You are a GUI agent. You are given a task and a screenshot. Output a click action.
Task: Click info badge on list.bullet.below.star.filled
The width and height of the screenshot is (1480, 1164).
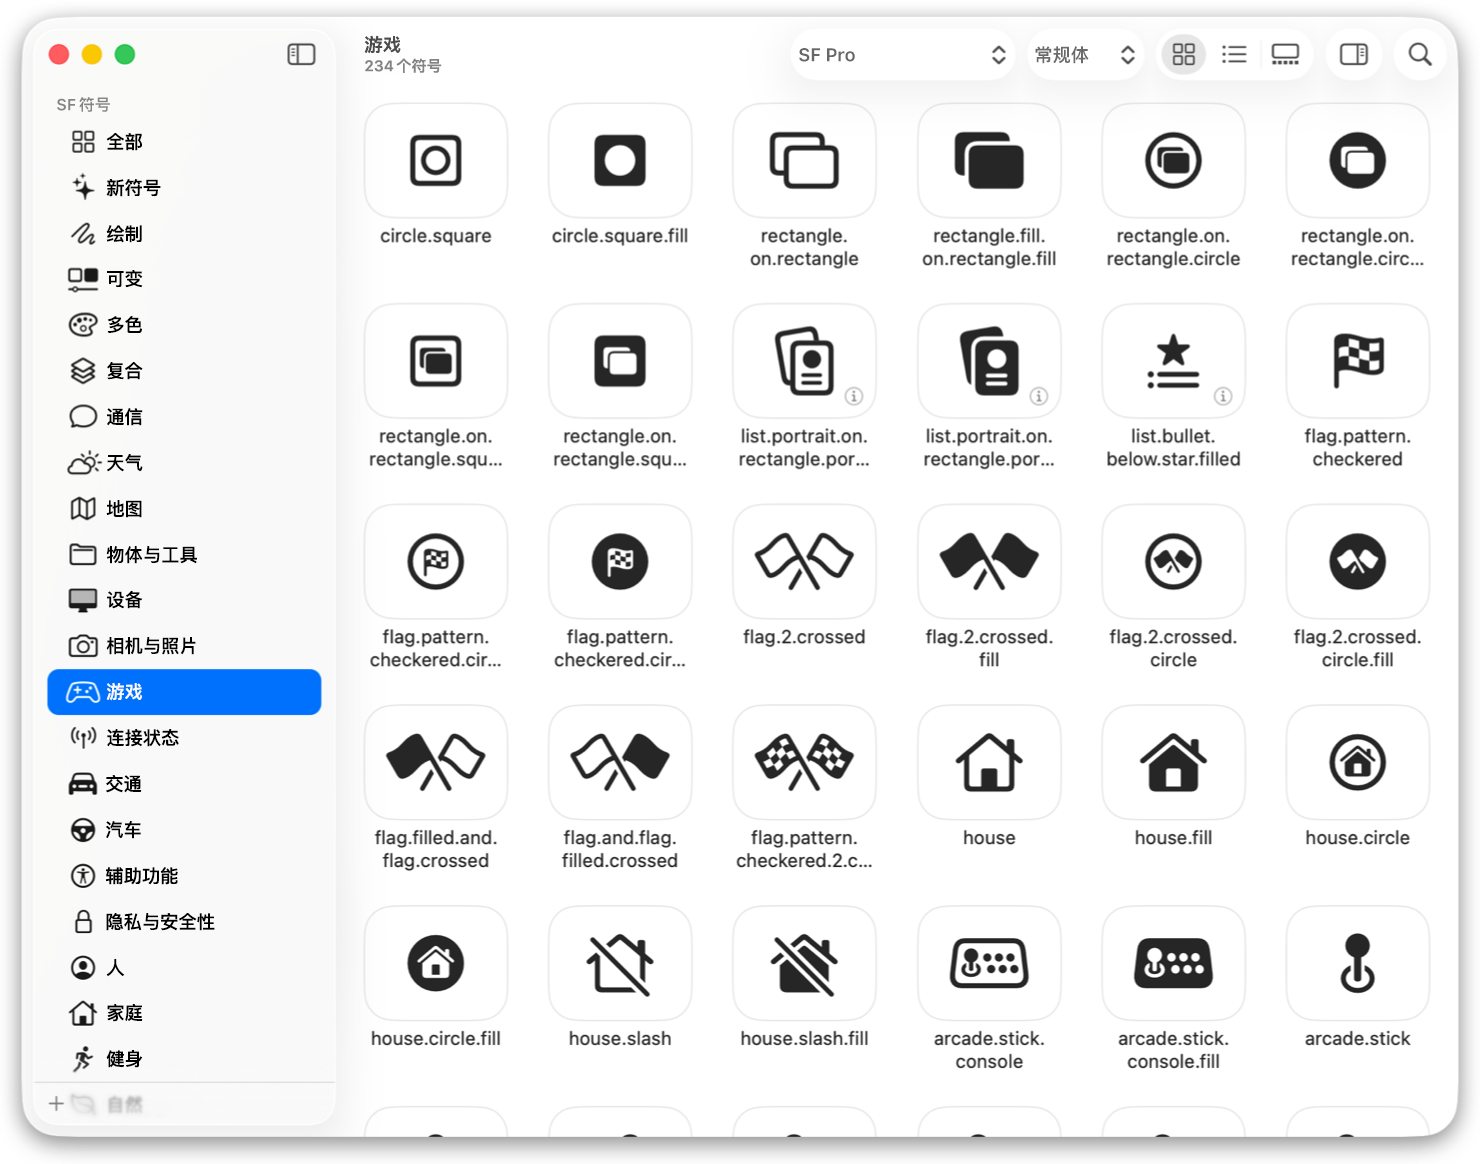coord(1223,396)
